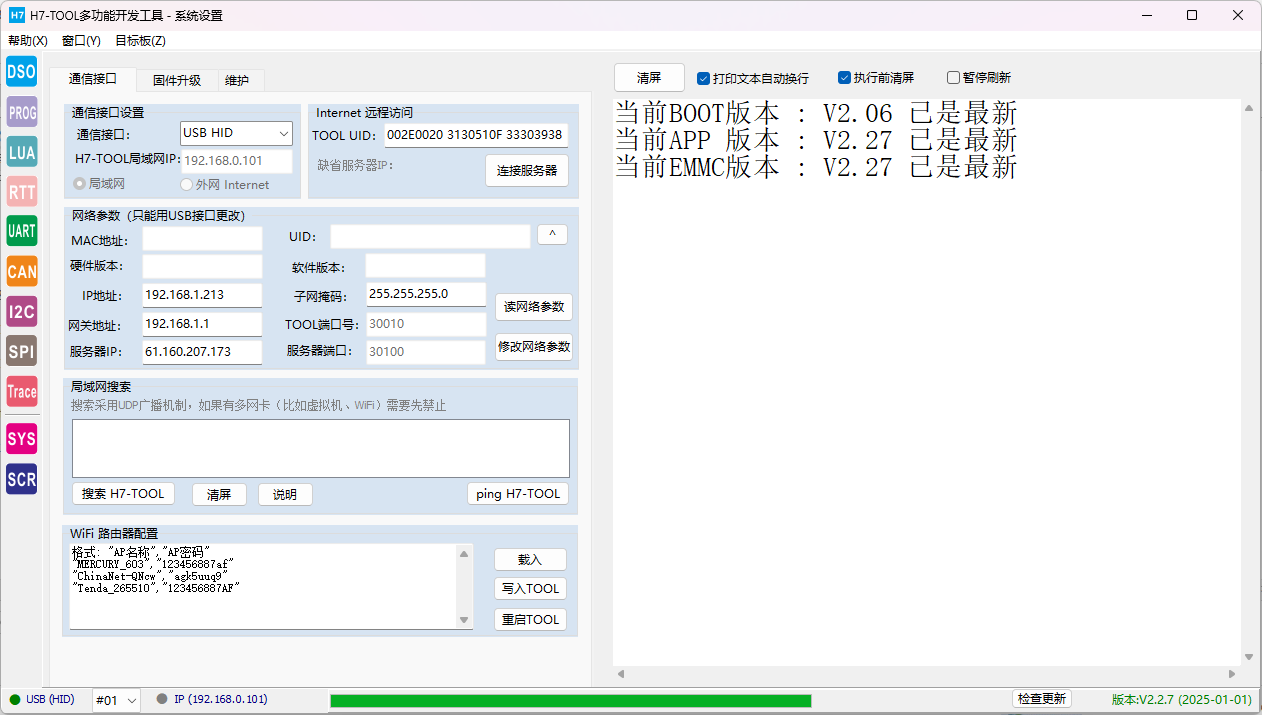Click the green progress bar
Screen dimensions: 1262x715
pos(570,700)
